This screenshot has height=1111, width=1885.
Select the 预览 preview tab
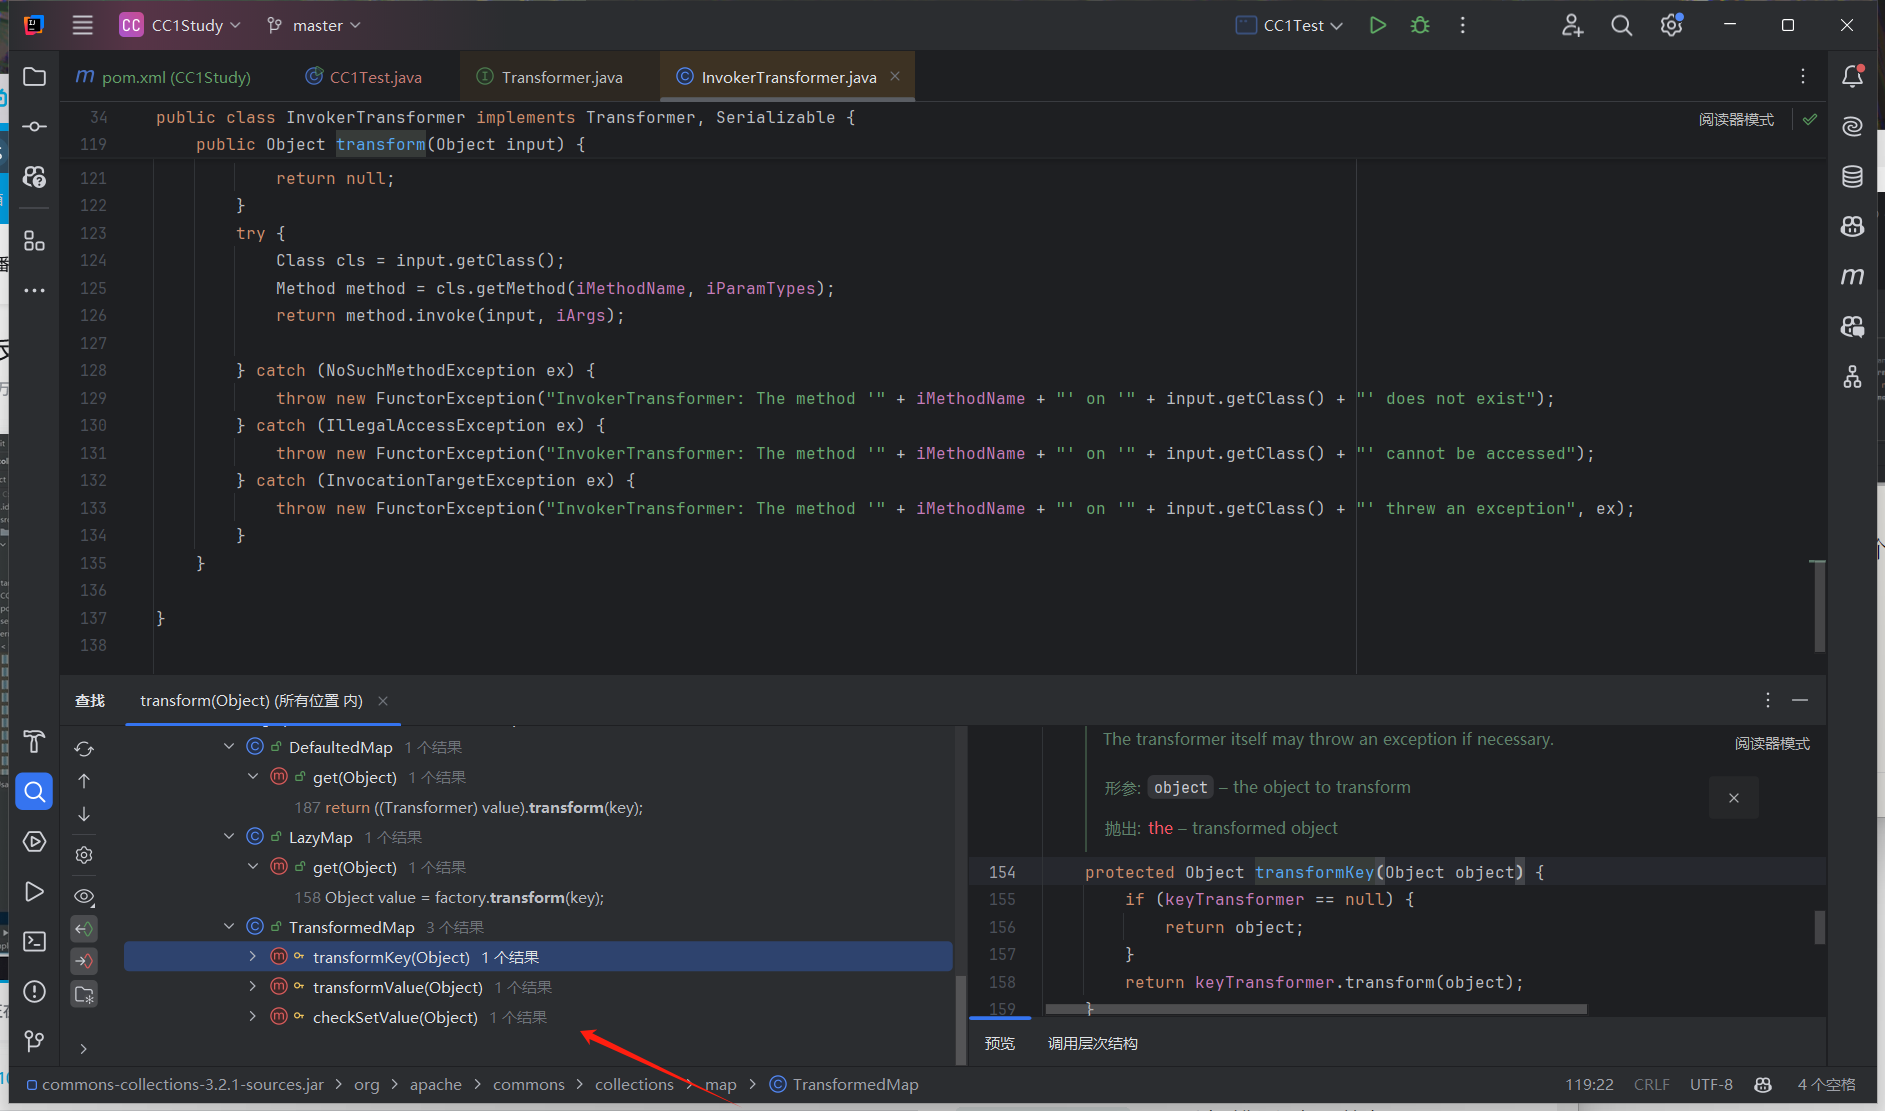click(x=1000, y=1043)
